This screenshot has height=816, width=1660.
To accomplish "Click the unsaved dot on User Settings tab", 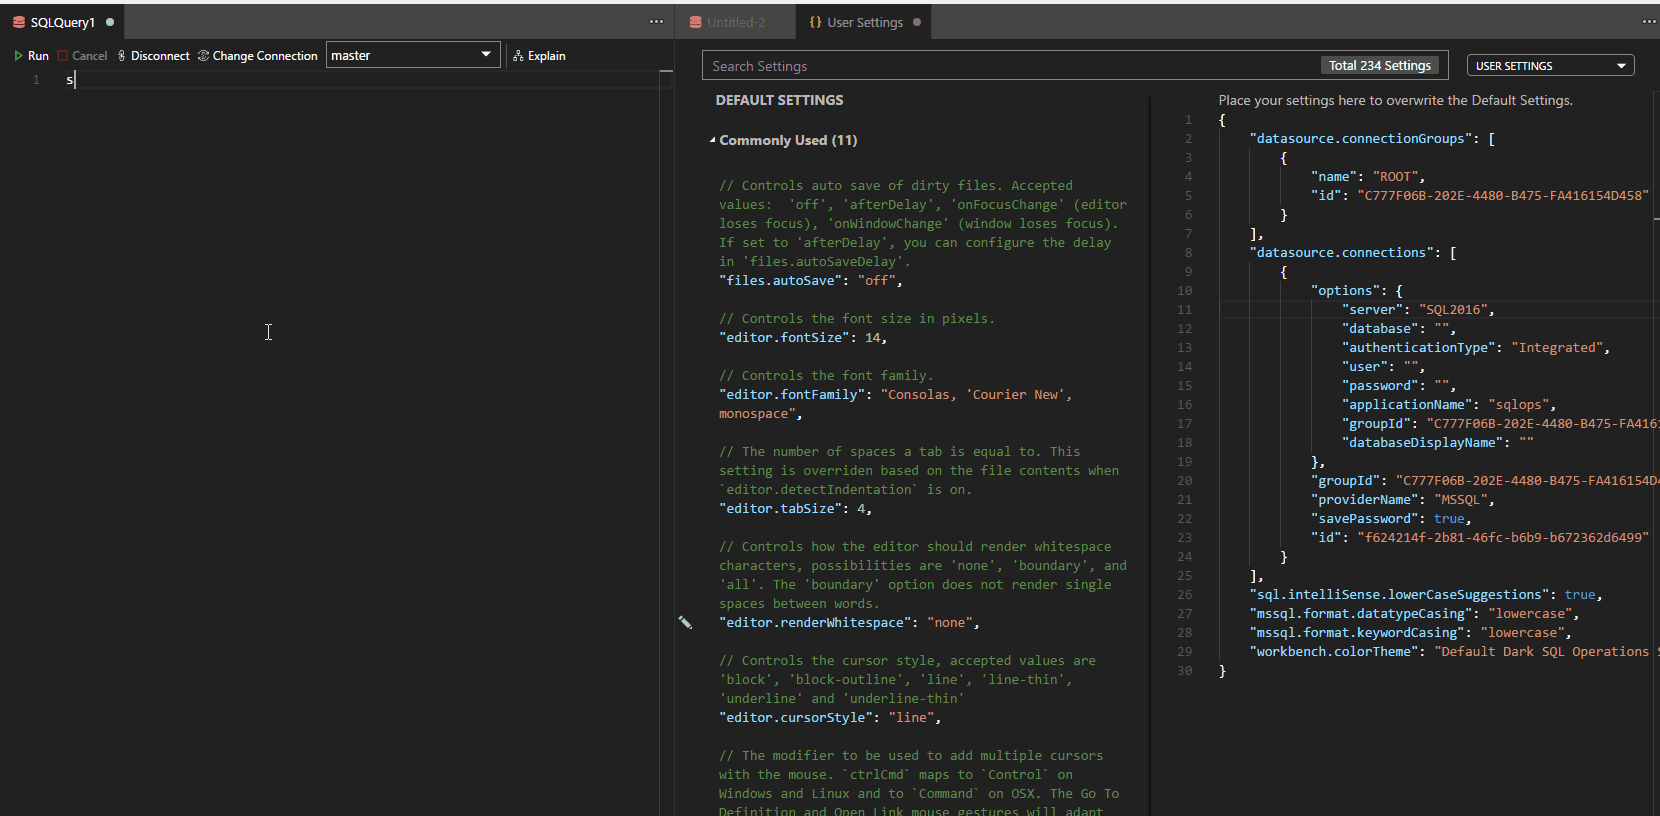I will 916,22.
